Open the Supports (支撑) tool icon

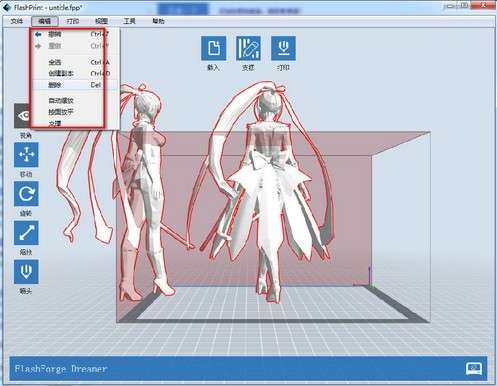pos(248,48)
